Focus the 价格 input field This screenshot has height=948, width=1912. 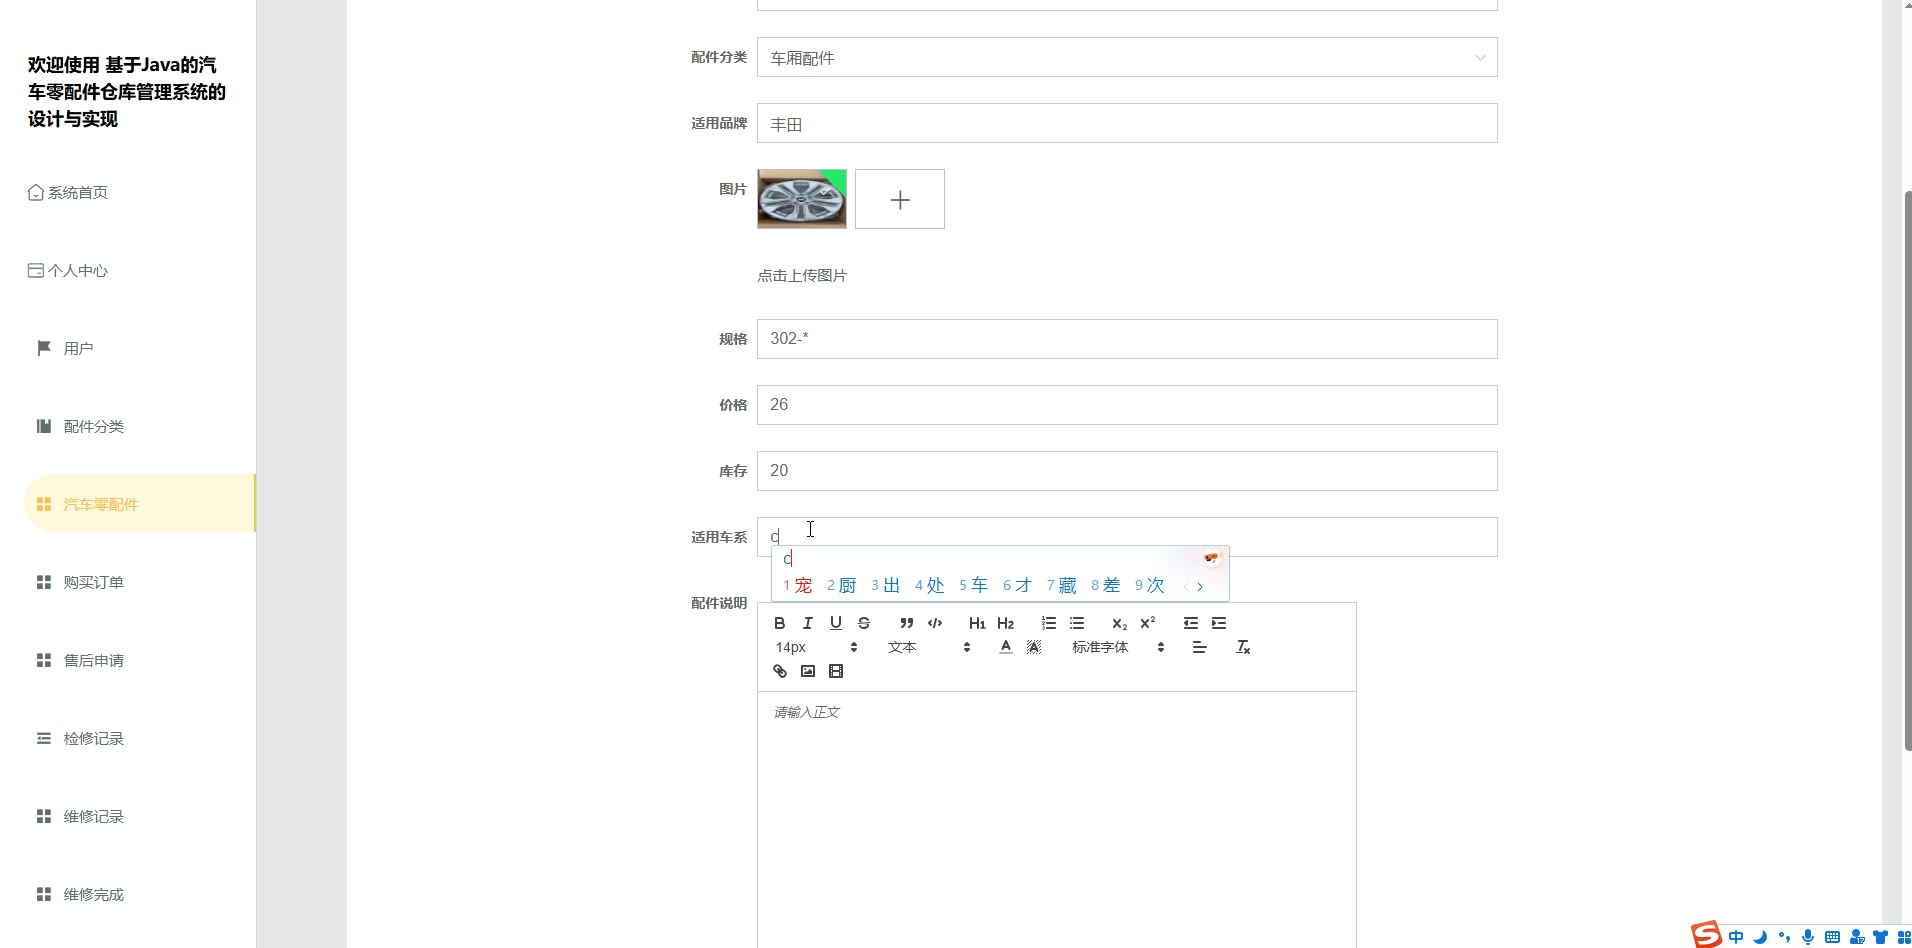(x=1127, y=405)
